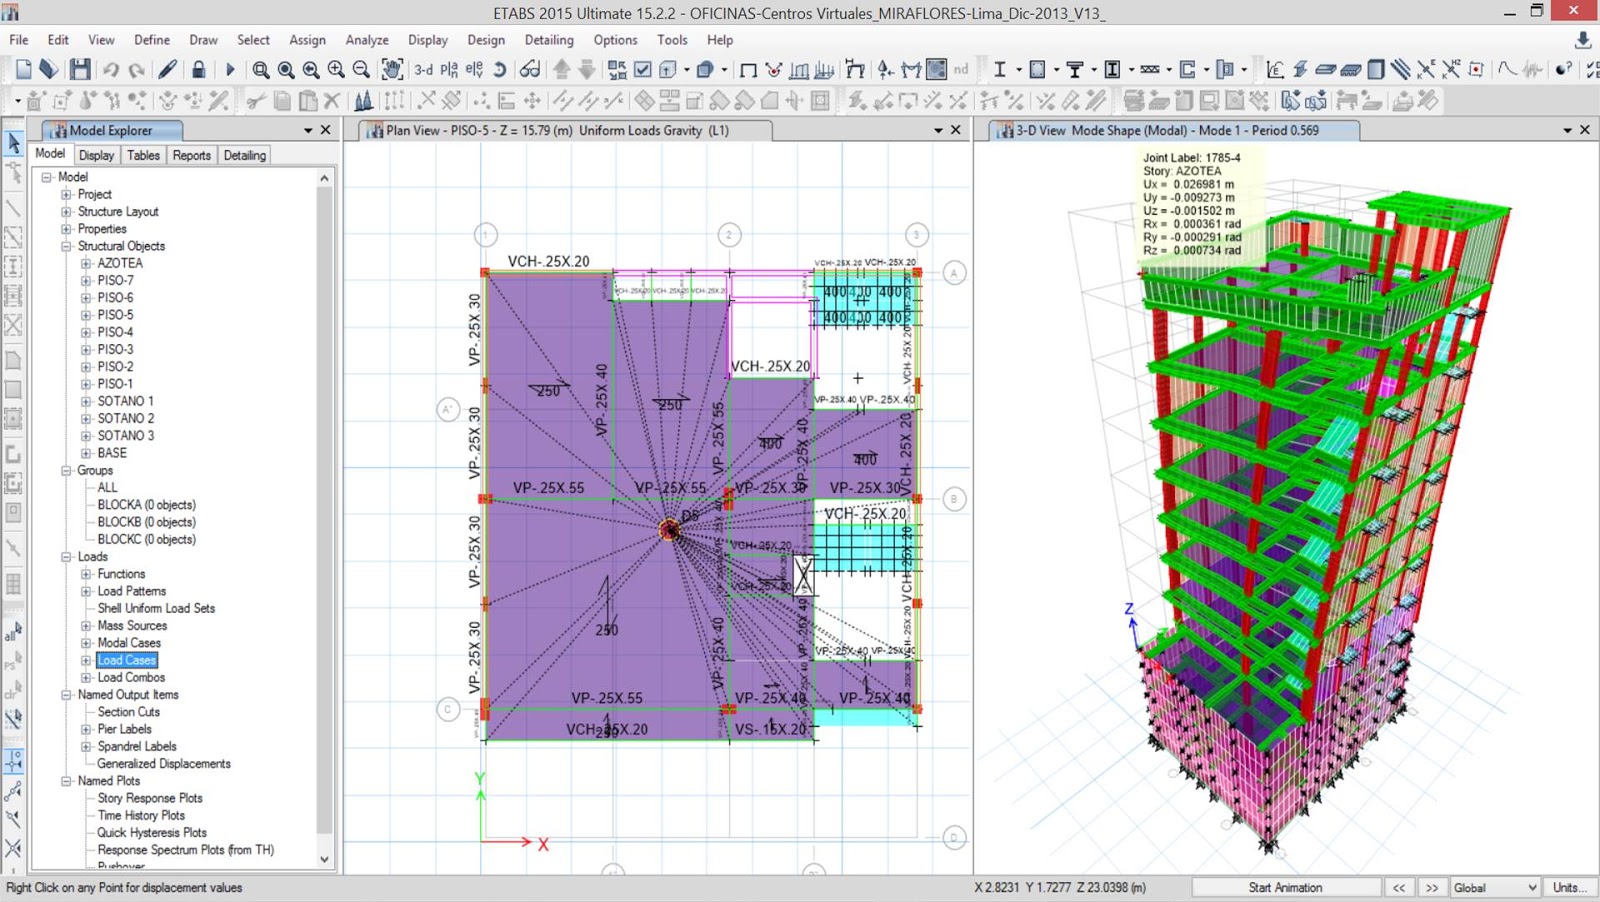Select the Pan tool
This screenshot has width=1600, height=902.
(x=392, y=69)
